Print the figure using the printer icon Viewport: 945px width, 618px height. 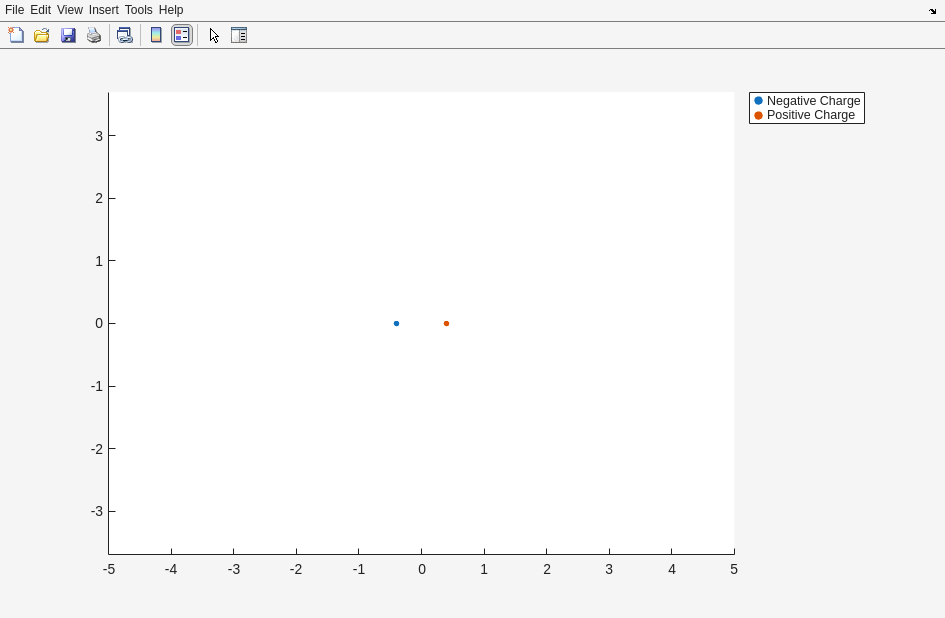click(94, 35)
